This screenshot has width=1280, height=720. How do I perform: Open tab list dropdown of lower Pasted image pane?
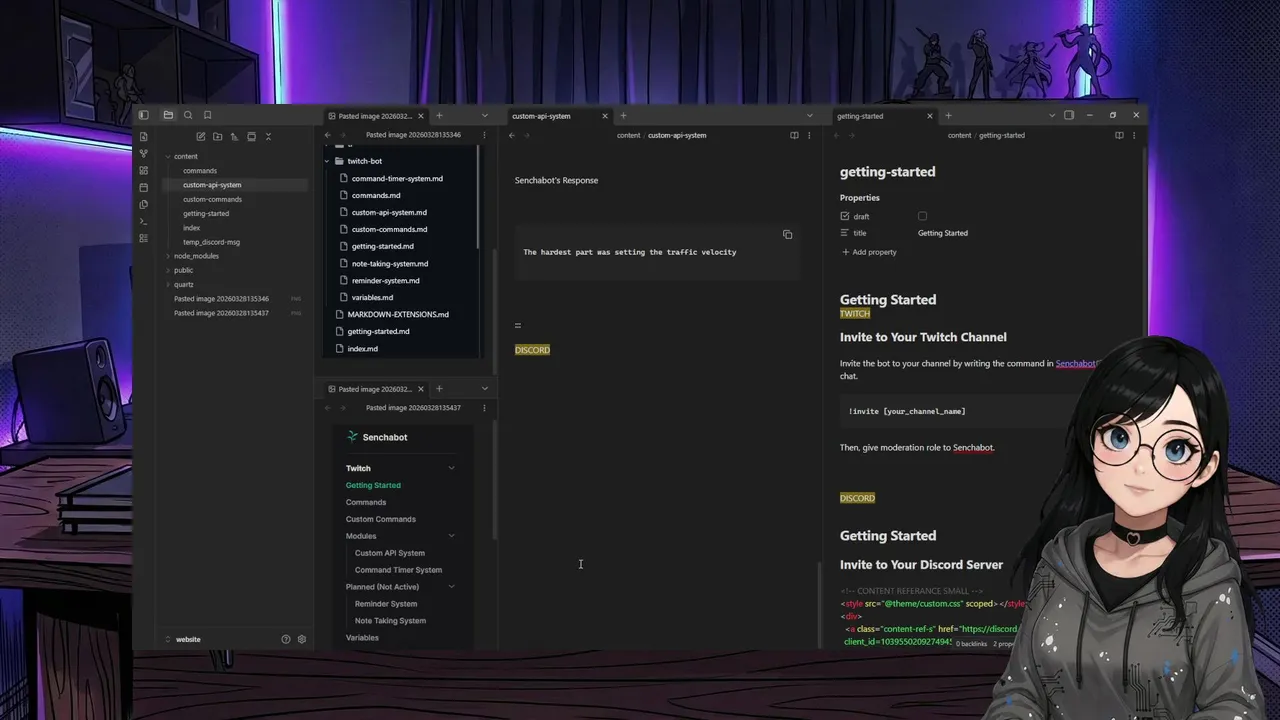tap(485, 389)
